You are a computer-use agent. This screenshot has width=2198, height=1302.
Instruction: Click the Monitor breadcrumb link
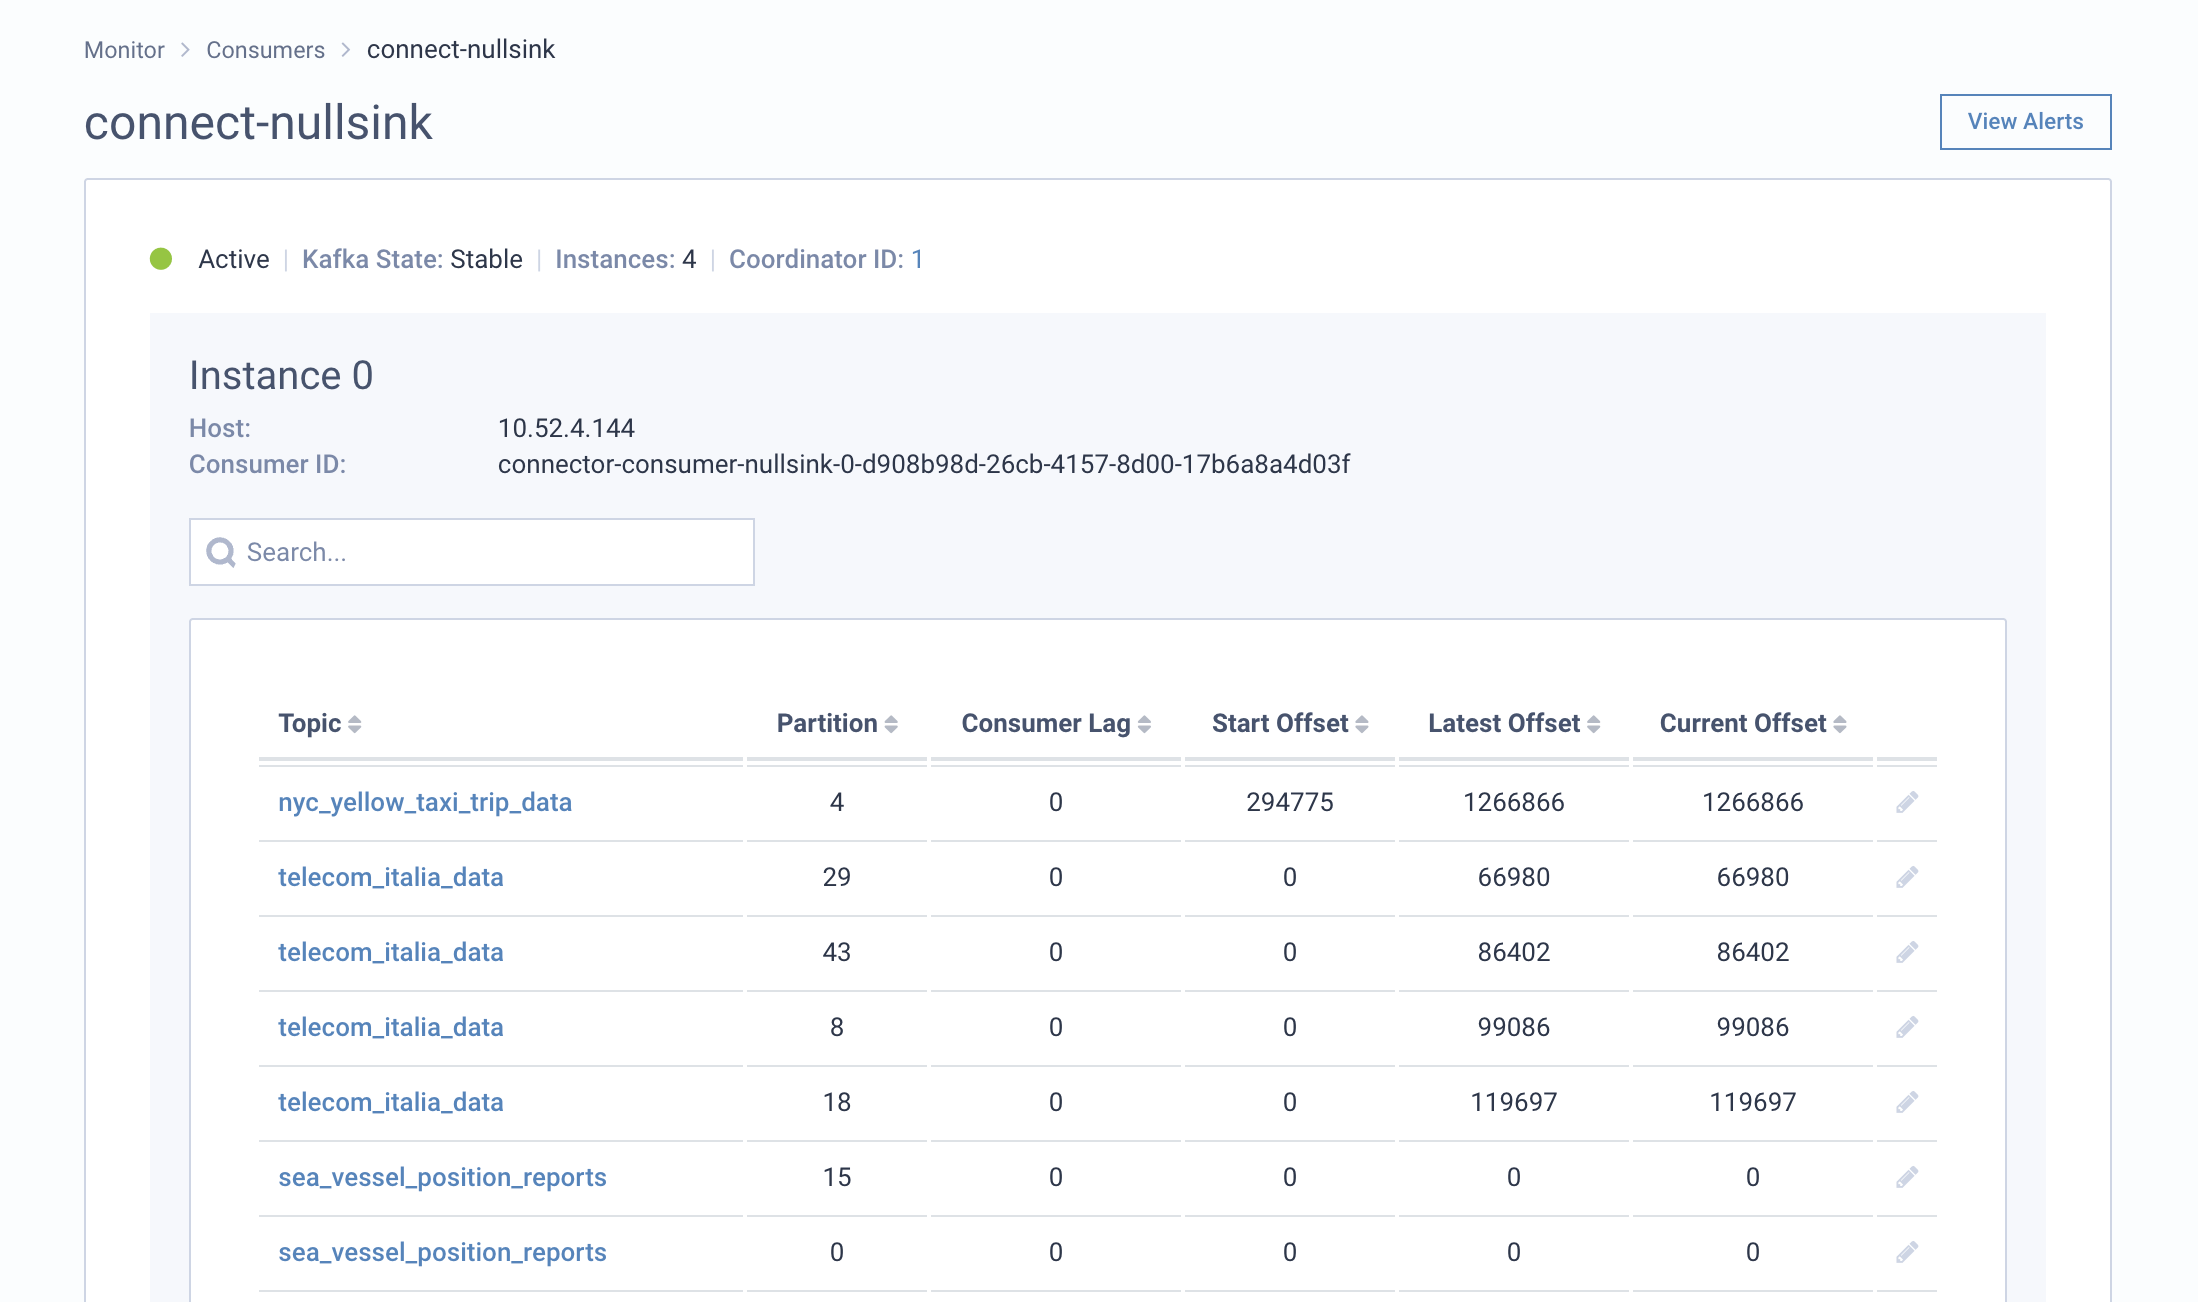[x=124, y=50]
